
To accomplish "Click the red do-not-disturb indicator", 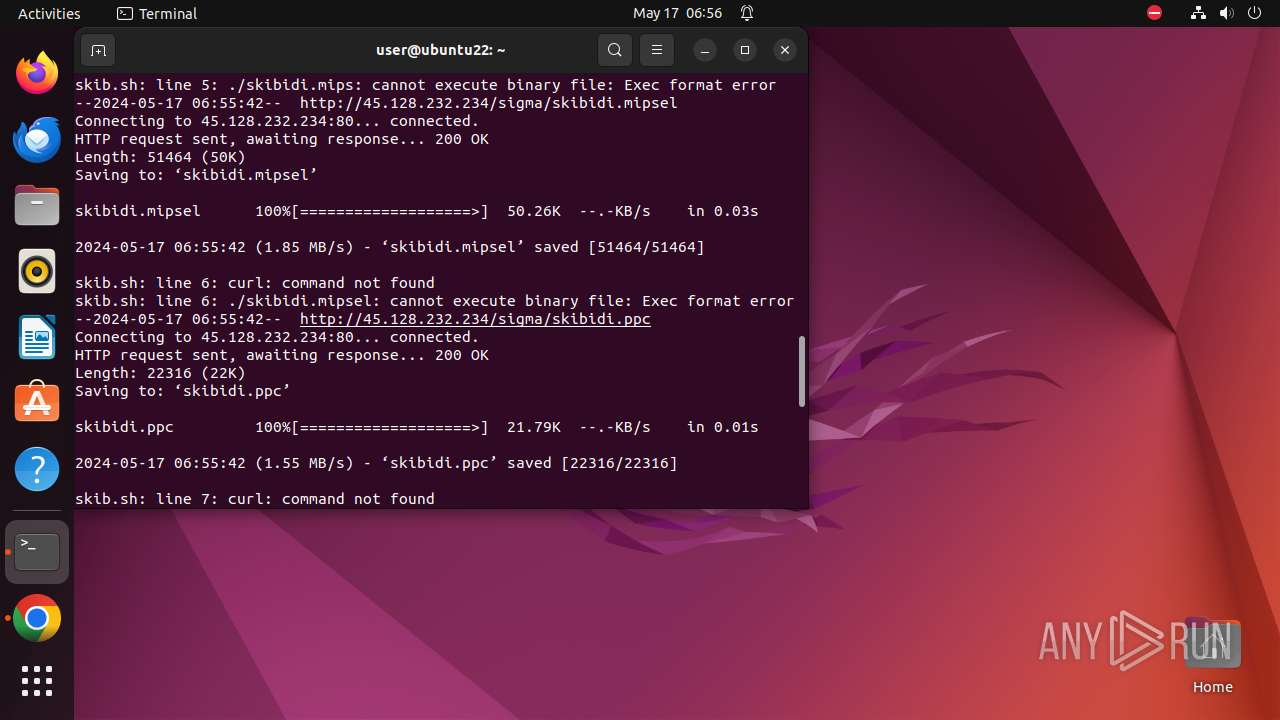I will click(x=1155, y=13).
